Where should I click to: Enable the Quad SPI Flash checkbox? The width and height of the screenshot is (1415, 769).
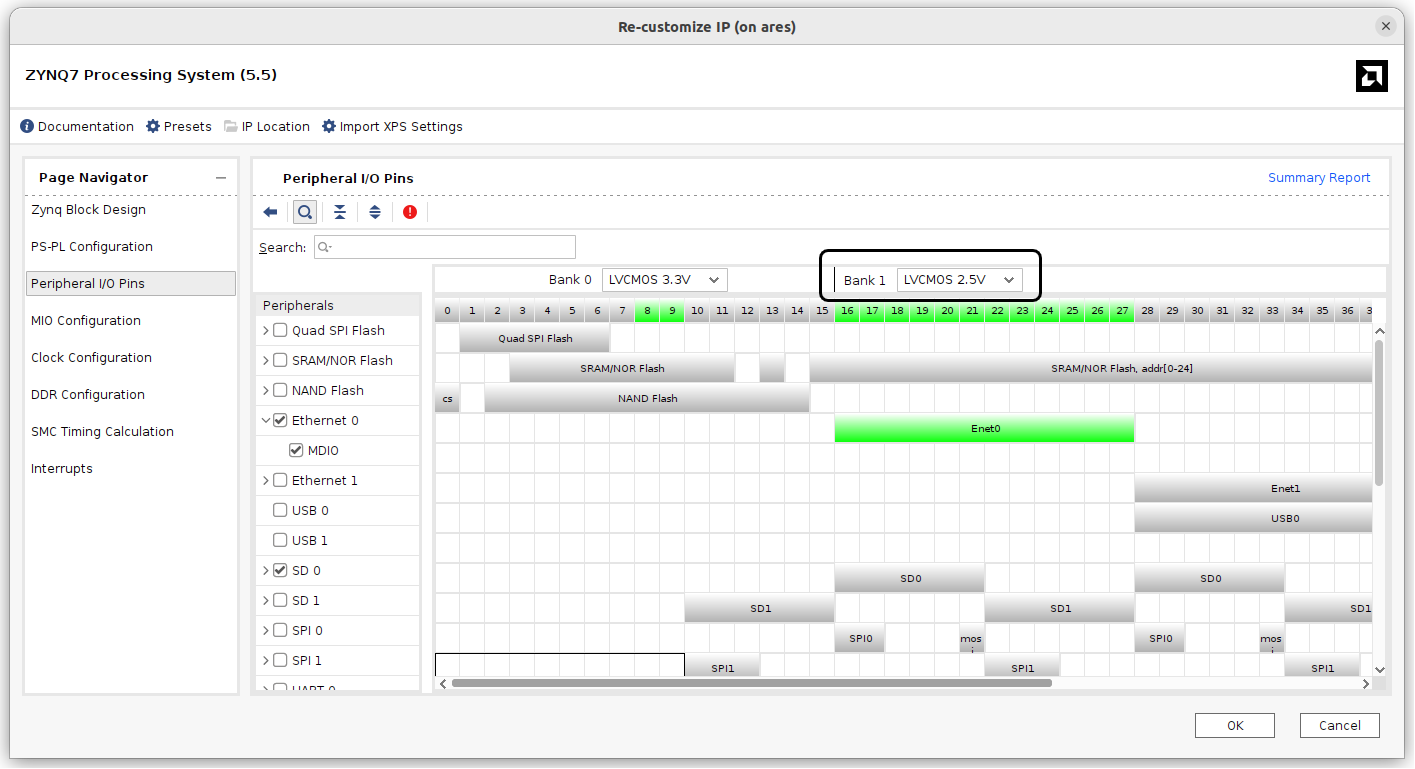point(280,330)
